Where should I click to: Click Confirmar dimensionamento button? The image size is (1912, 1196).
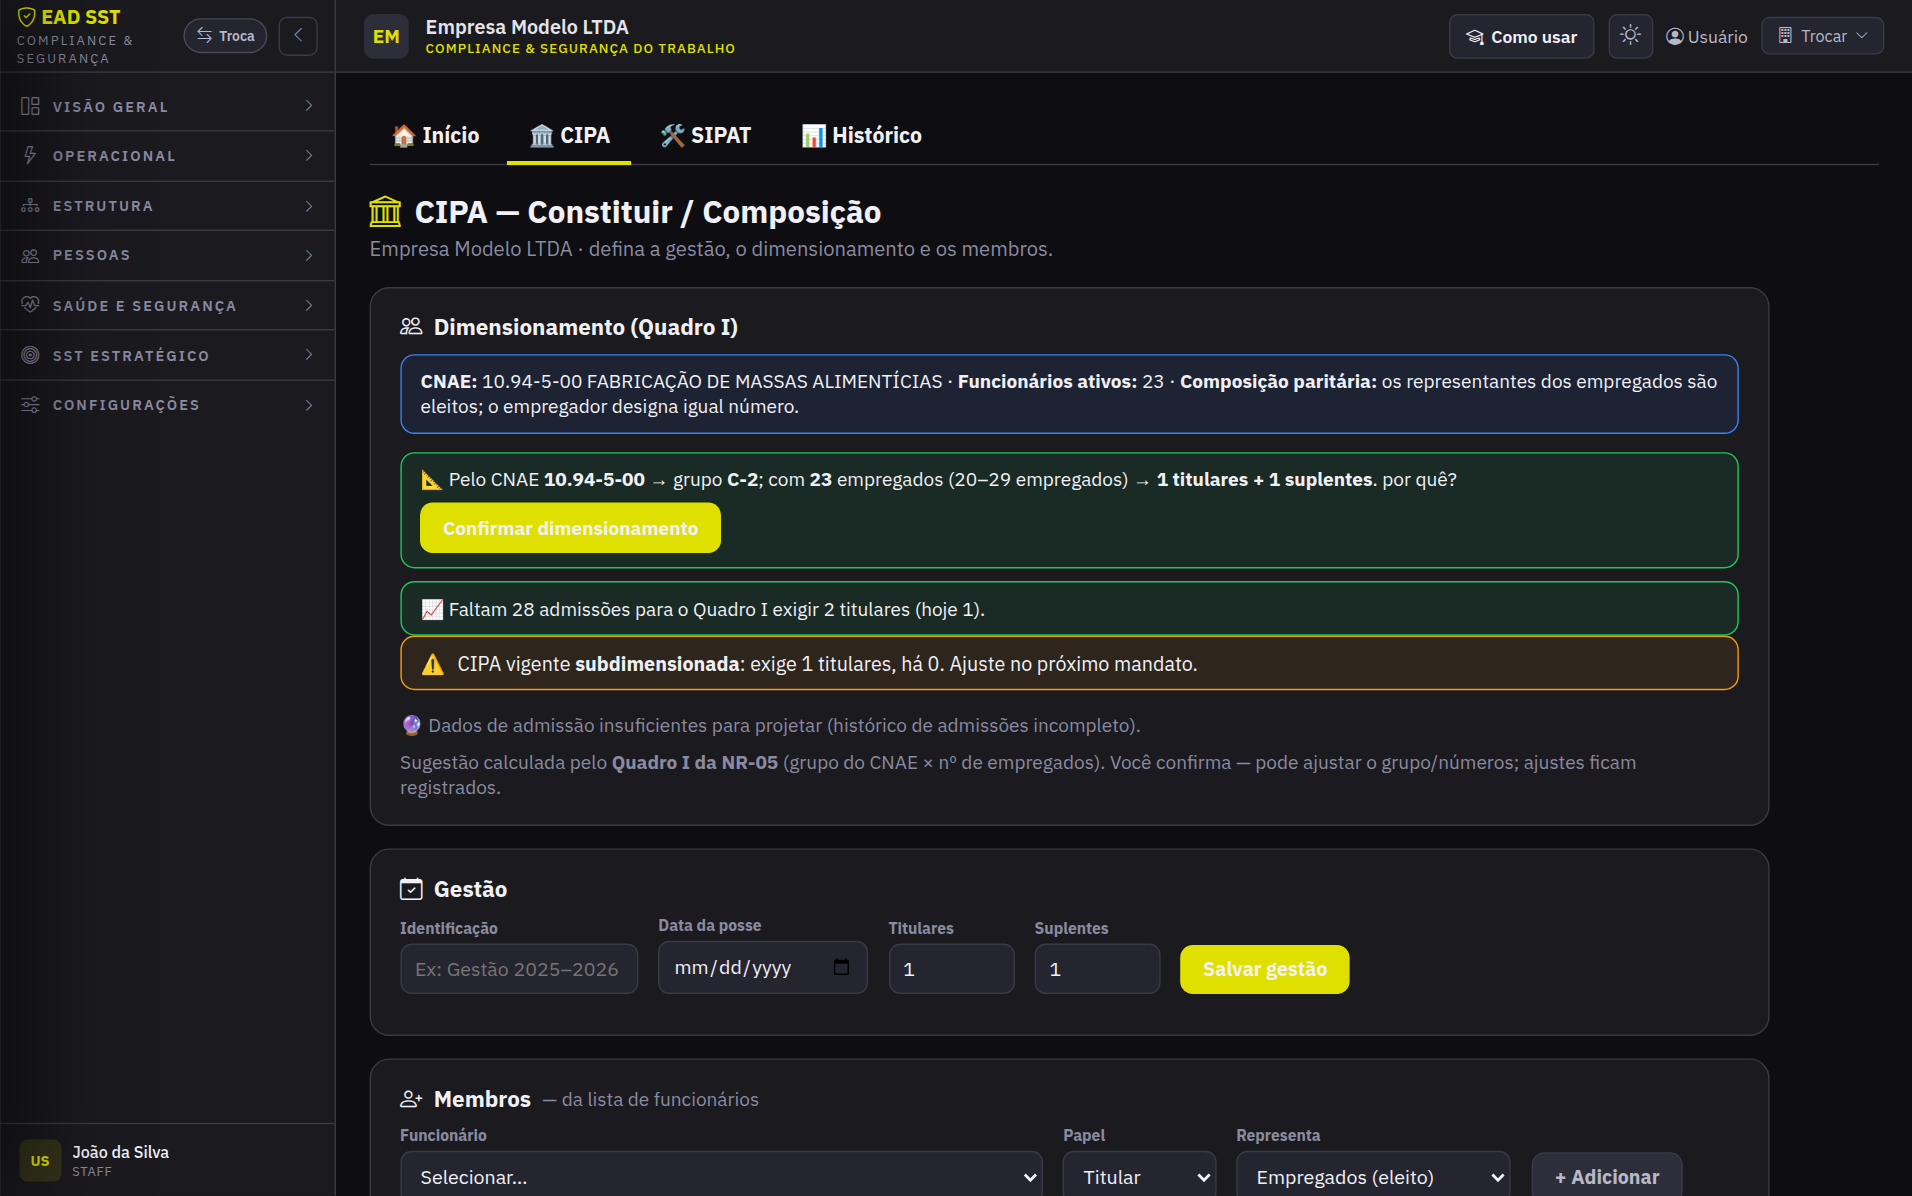(570, 528)
